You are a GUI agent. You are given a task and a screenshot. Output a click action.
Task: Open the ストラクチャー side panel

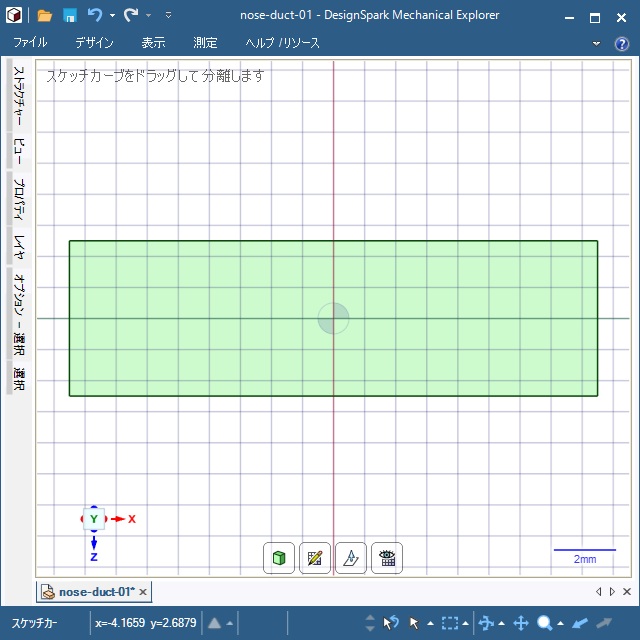coord(19,98)
